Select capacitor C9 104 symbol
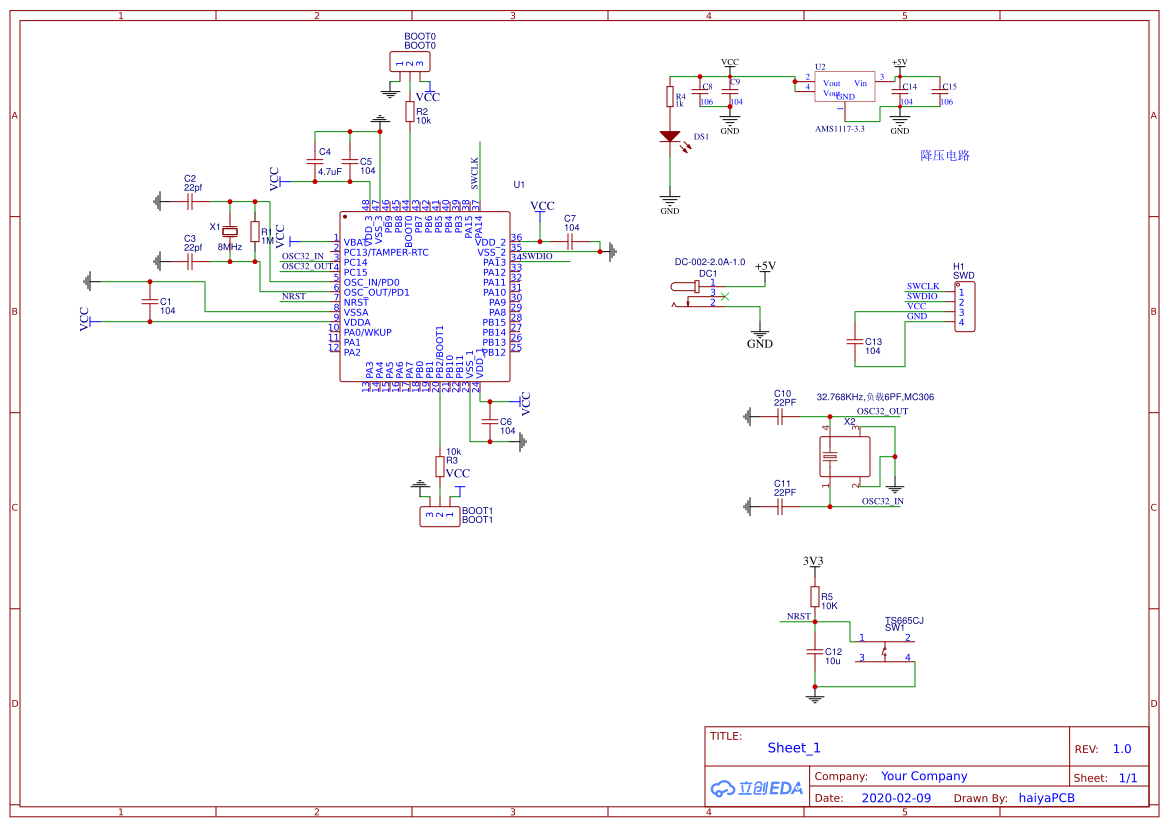The width and height of the screenshot is (1169, 827). coord(730,92)
